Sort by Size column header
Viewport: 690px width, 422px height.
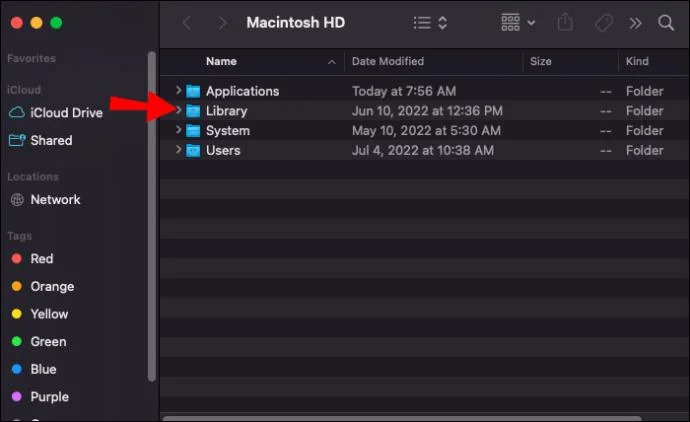click(540, 61)
